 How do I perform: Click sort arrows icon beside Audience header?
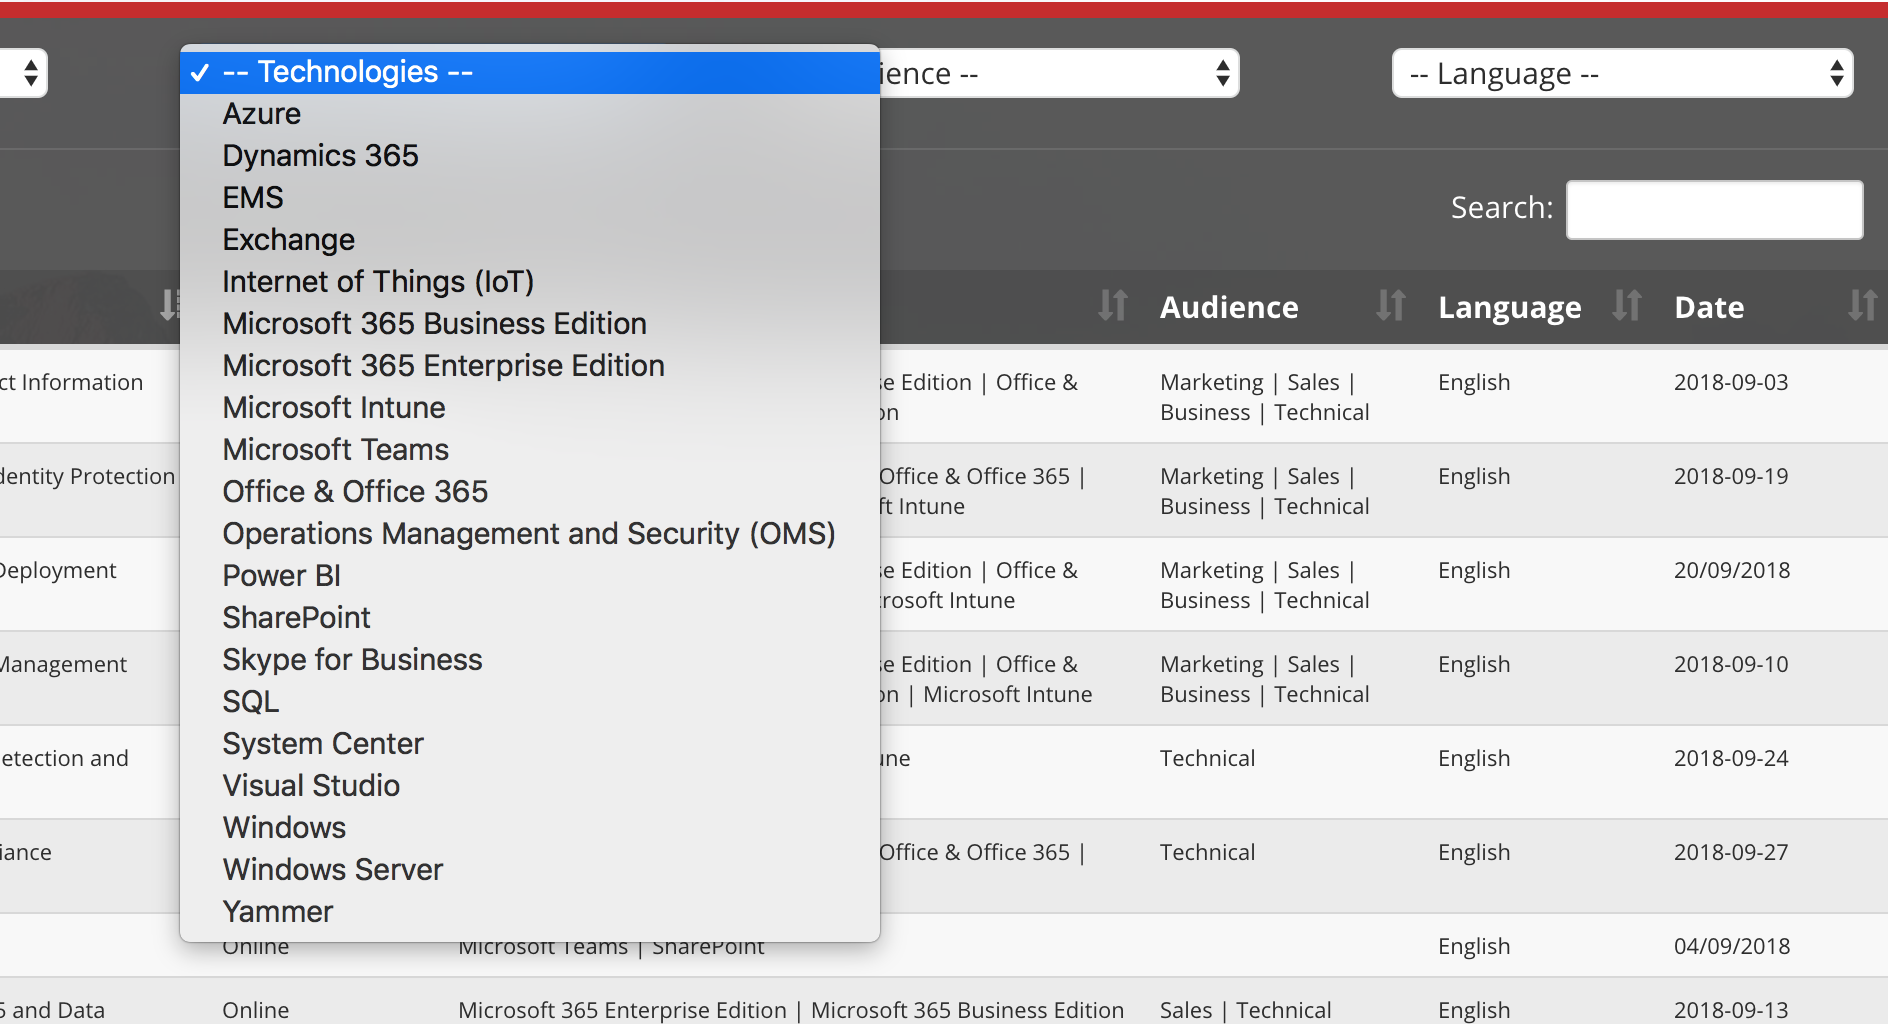tap(1391, 305)
